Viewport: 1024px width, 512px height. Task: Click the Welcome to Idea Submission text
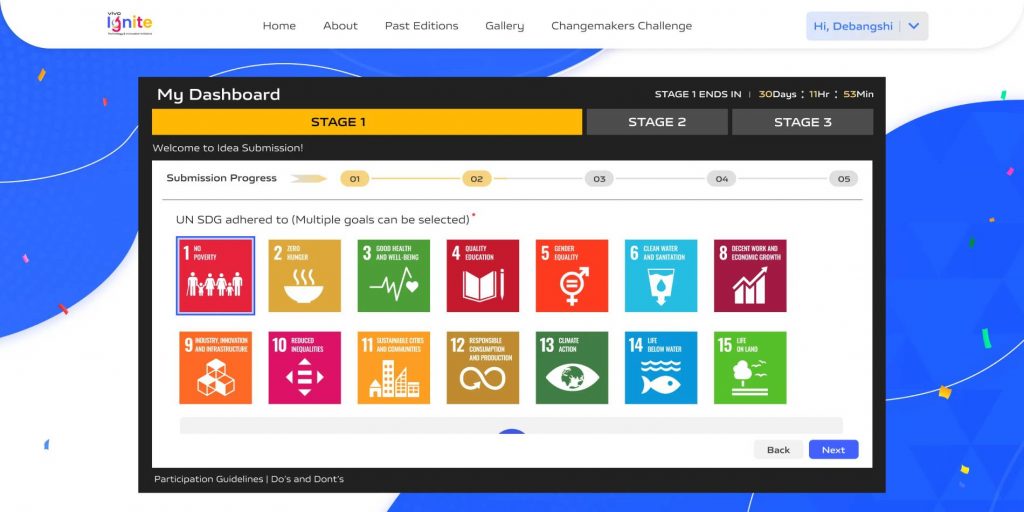[x=228, y=148]
